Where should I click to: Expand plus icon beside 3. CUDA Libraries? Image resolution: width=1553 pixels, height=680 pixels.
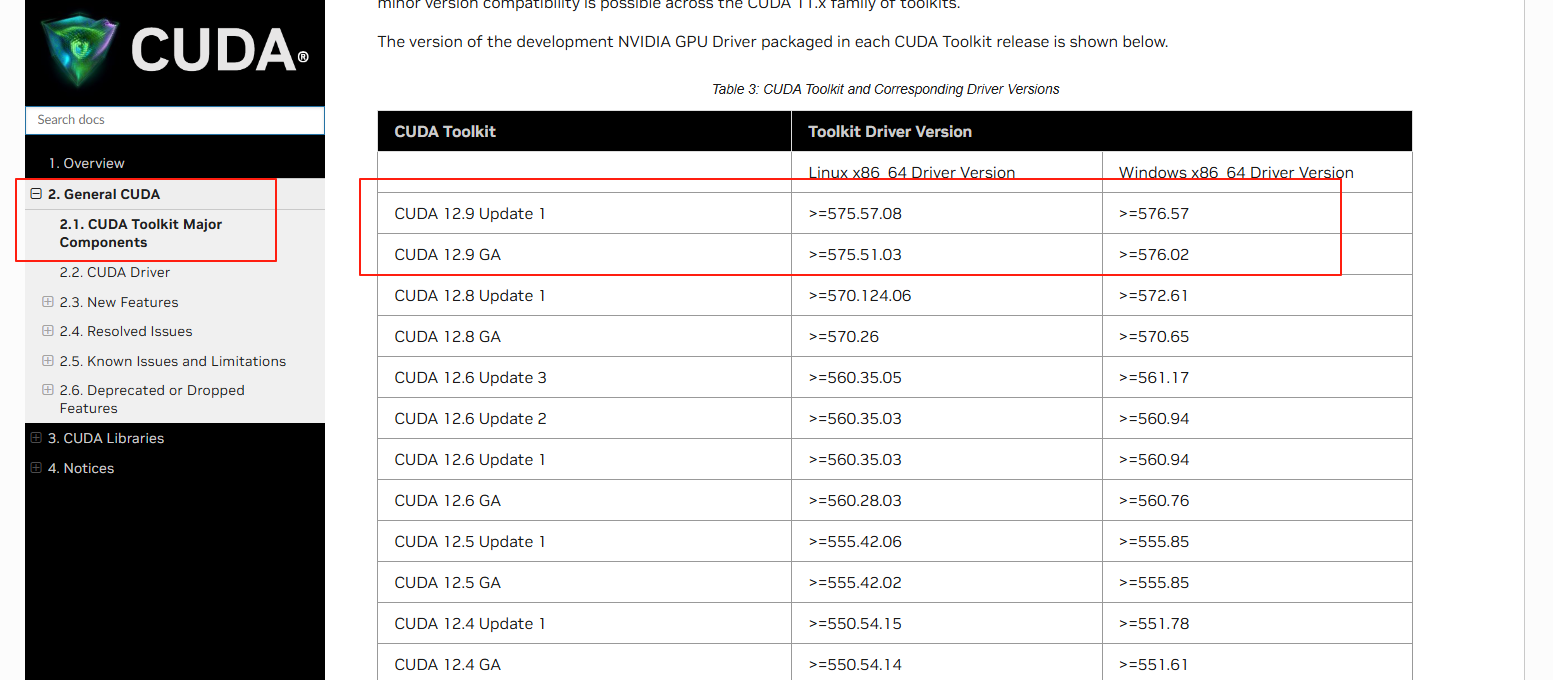pos(36,438)
